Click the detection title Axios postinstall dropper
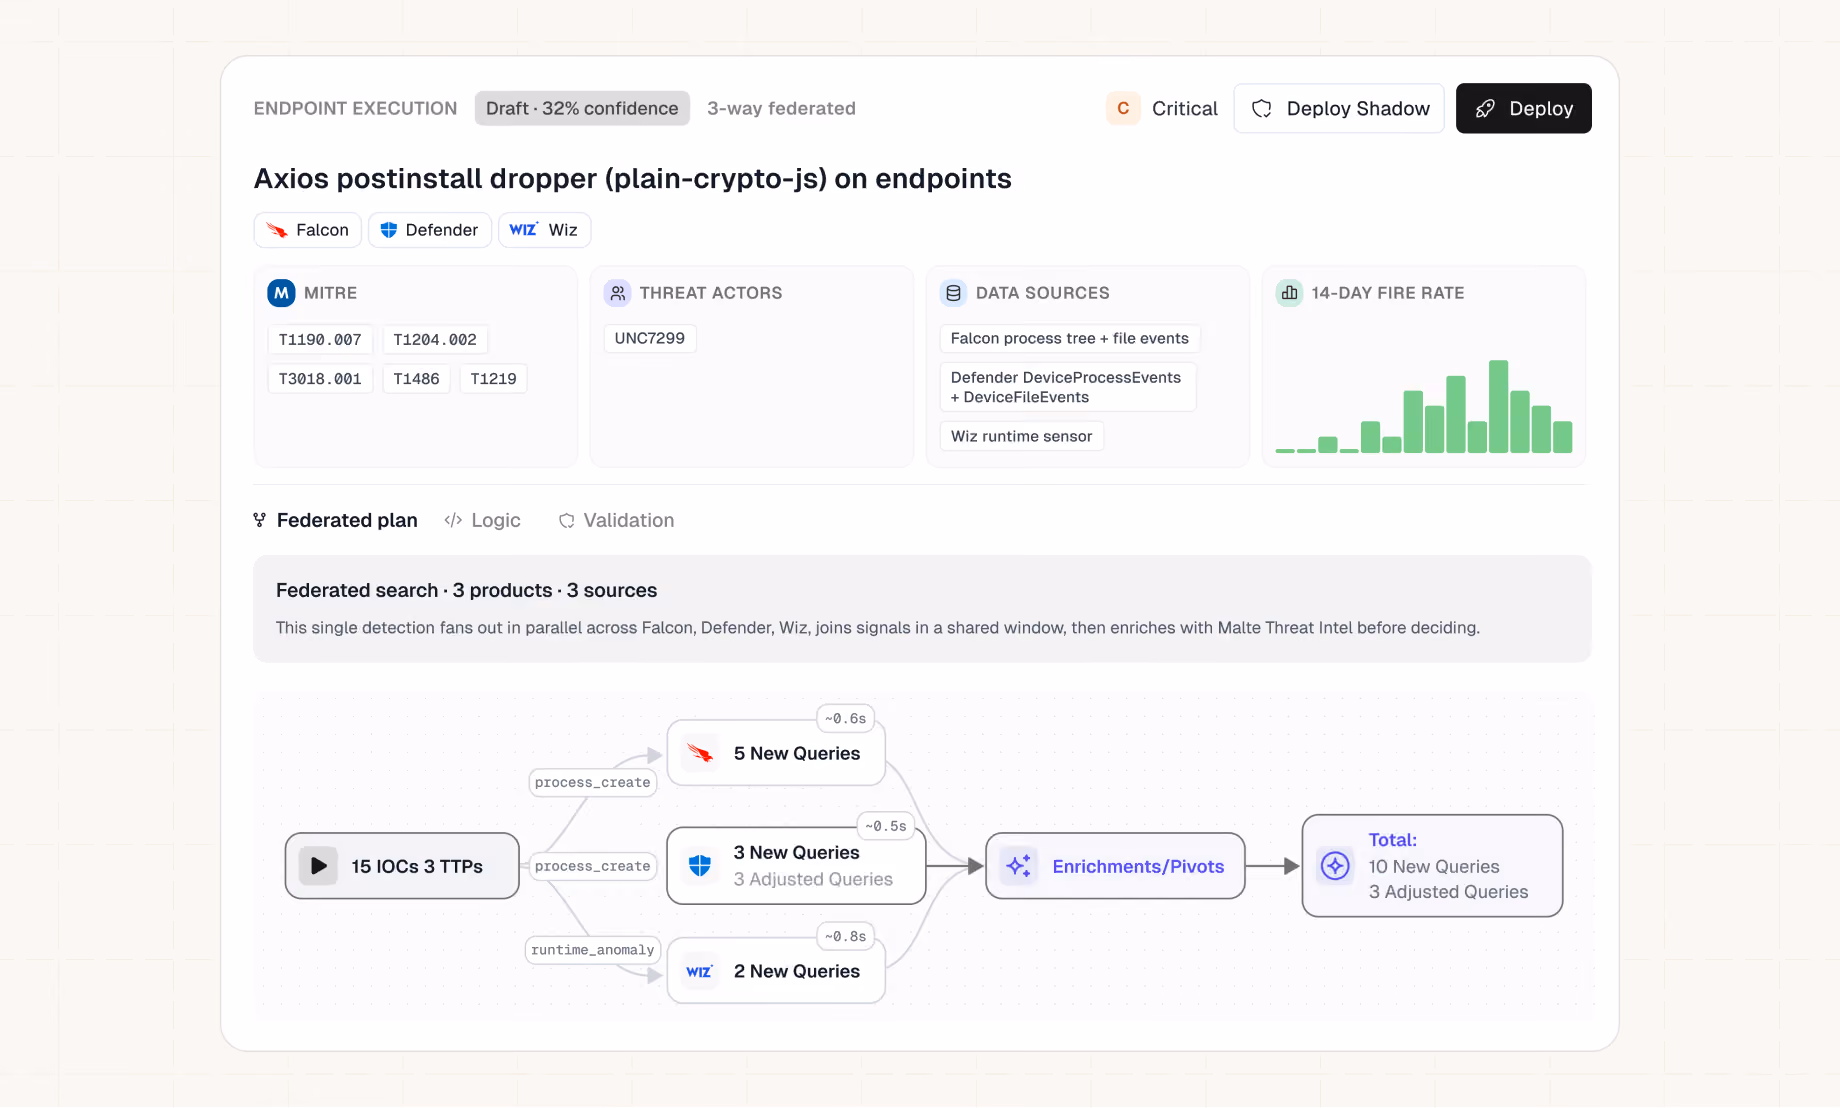 (x=632, y=179)
